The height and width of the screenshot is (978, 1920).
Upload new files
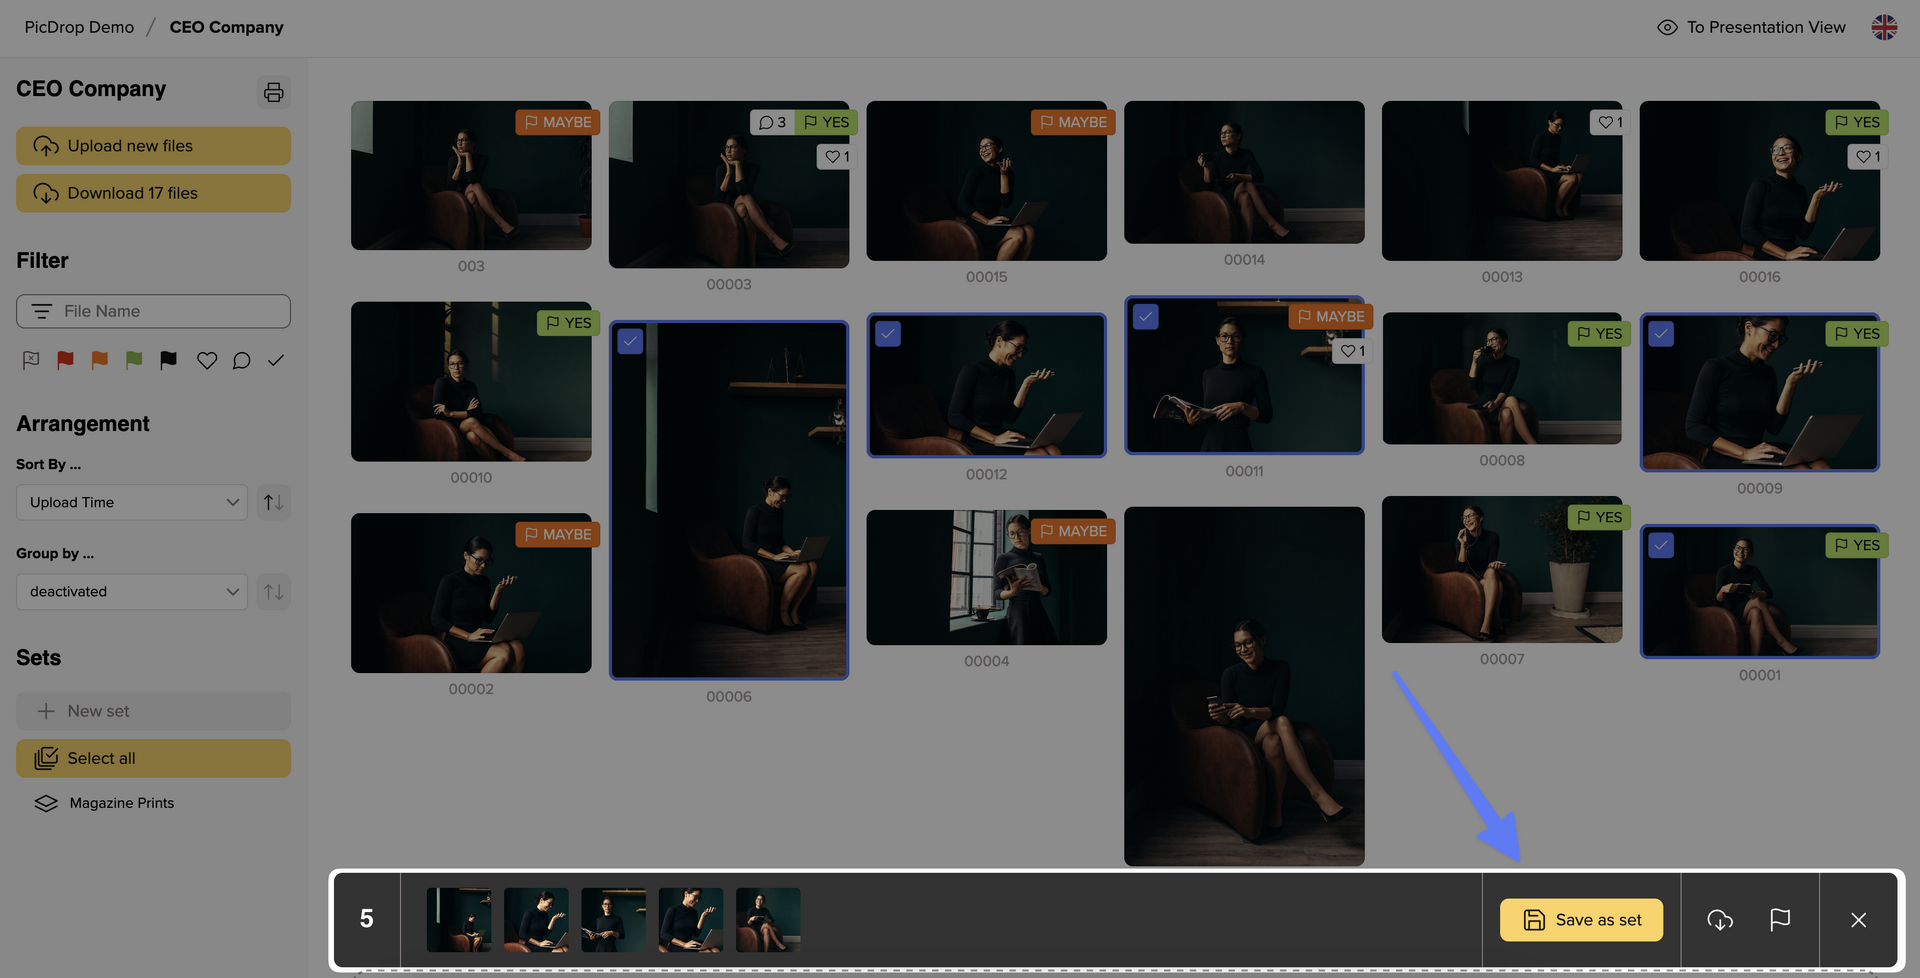(x=153, y=146)
